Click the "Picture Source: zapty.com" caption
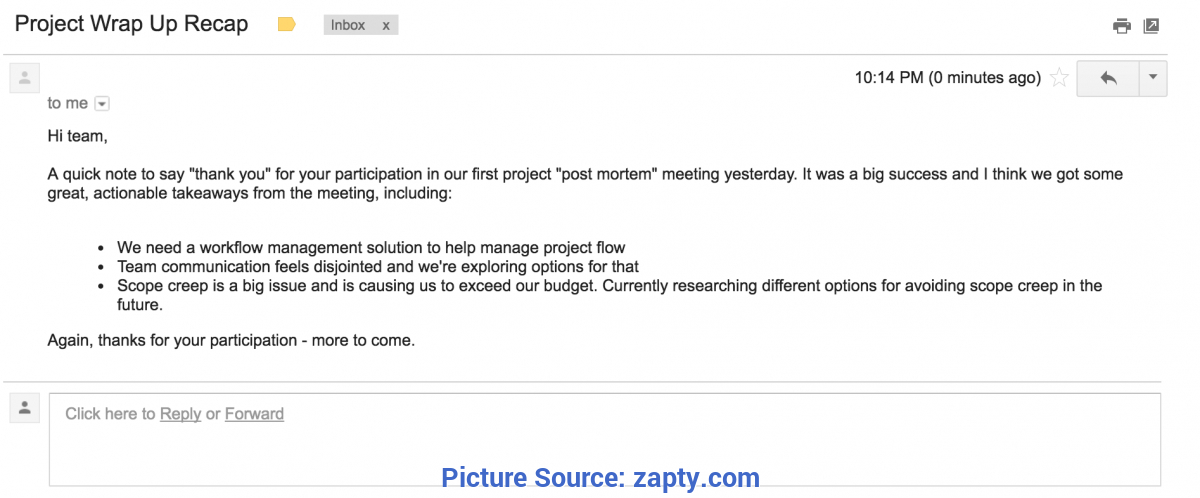 pyautogui.click(x=600, y=478)
